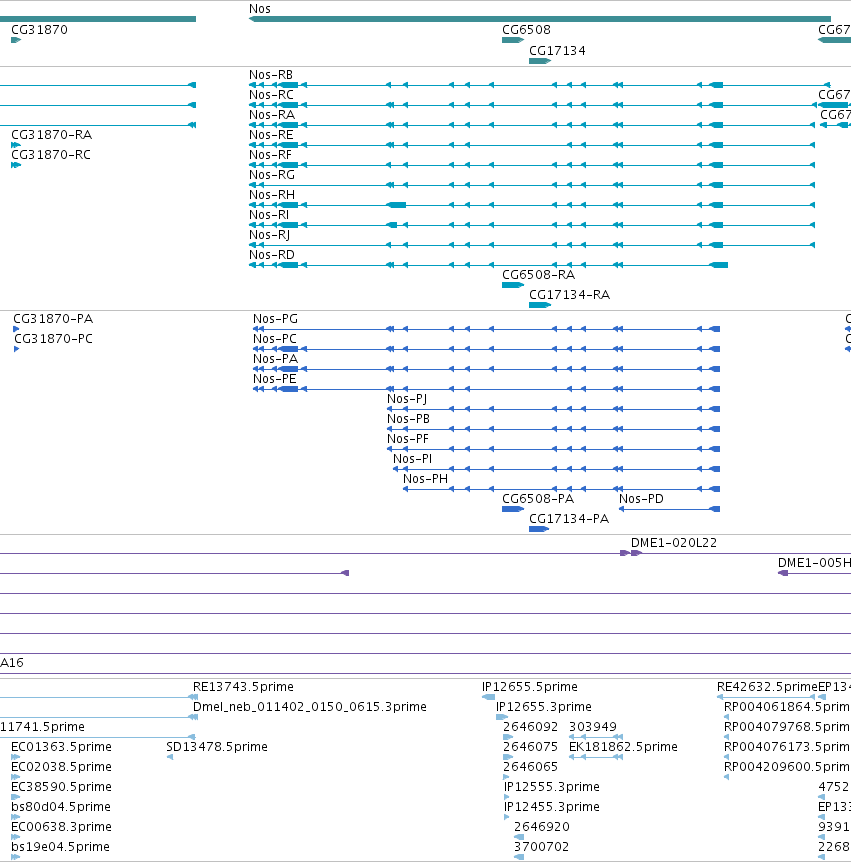Click the SD13478.5prime arrow glyph
The width and height of the screenshot is (851, 862).
coord(170,757)
